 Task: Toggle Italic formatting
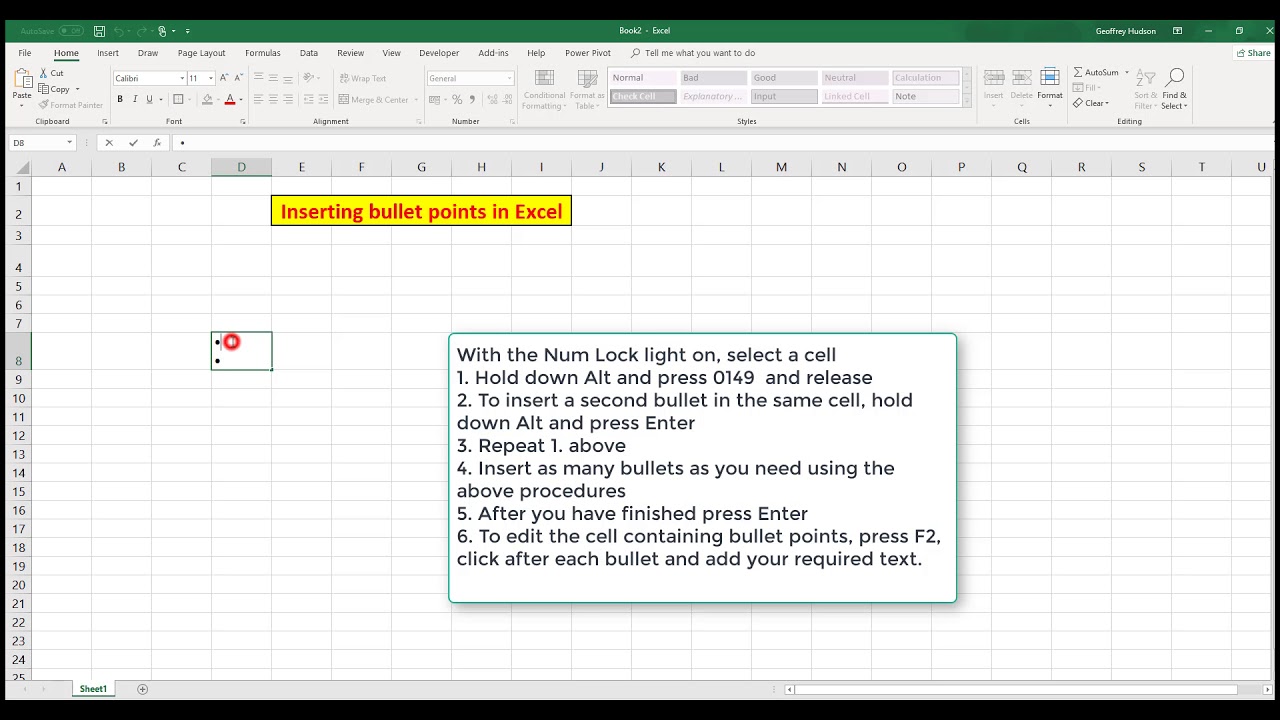(x=135, y=99)
